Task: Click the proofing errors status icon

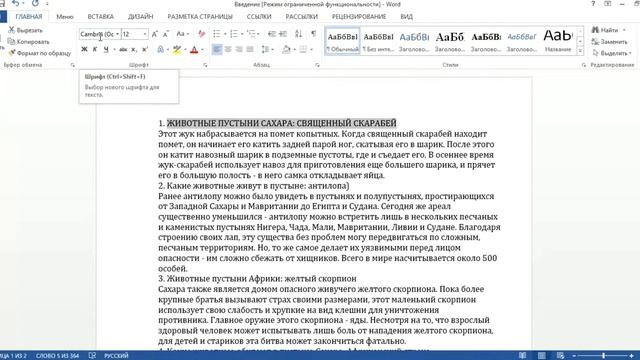Action: click(x=92, y=356)
